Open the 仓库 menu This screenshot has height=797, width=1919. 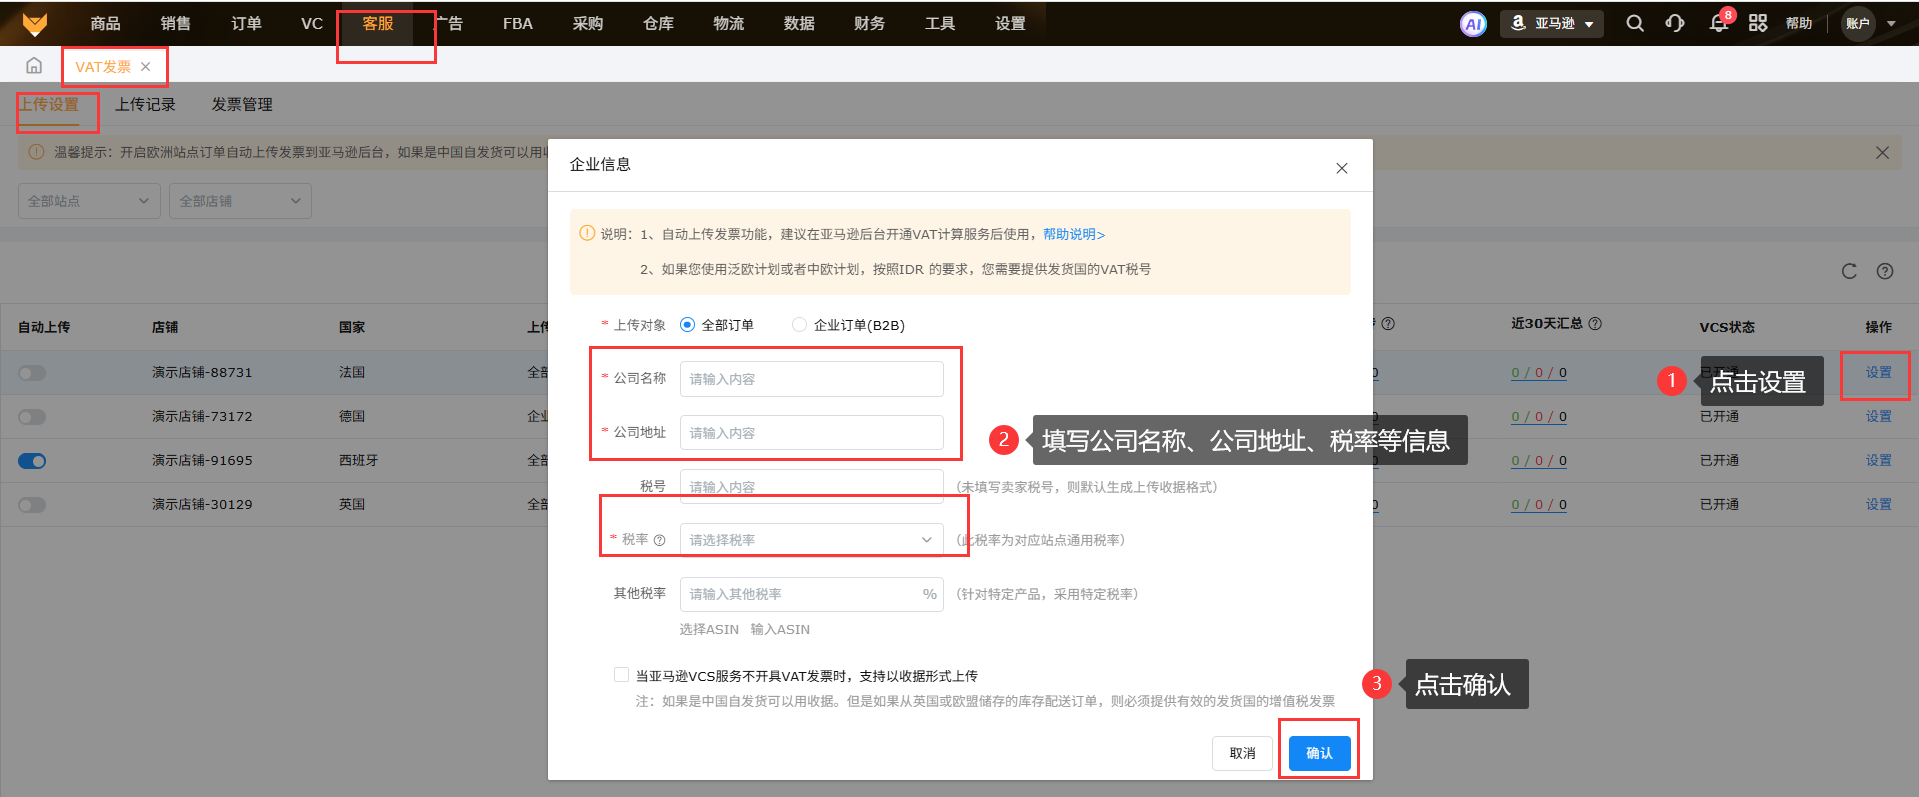coord(658,23)
